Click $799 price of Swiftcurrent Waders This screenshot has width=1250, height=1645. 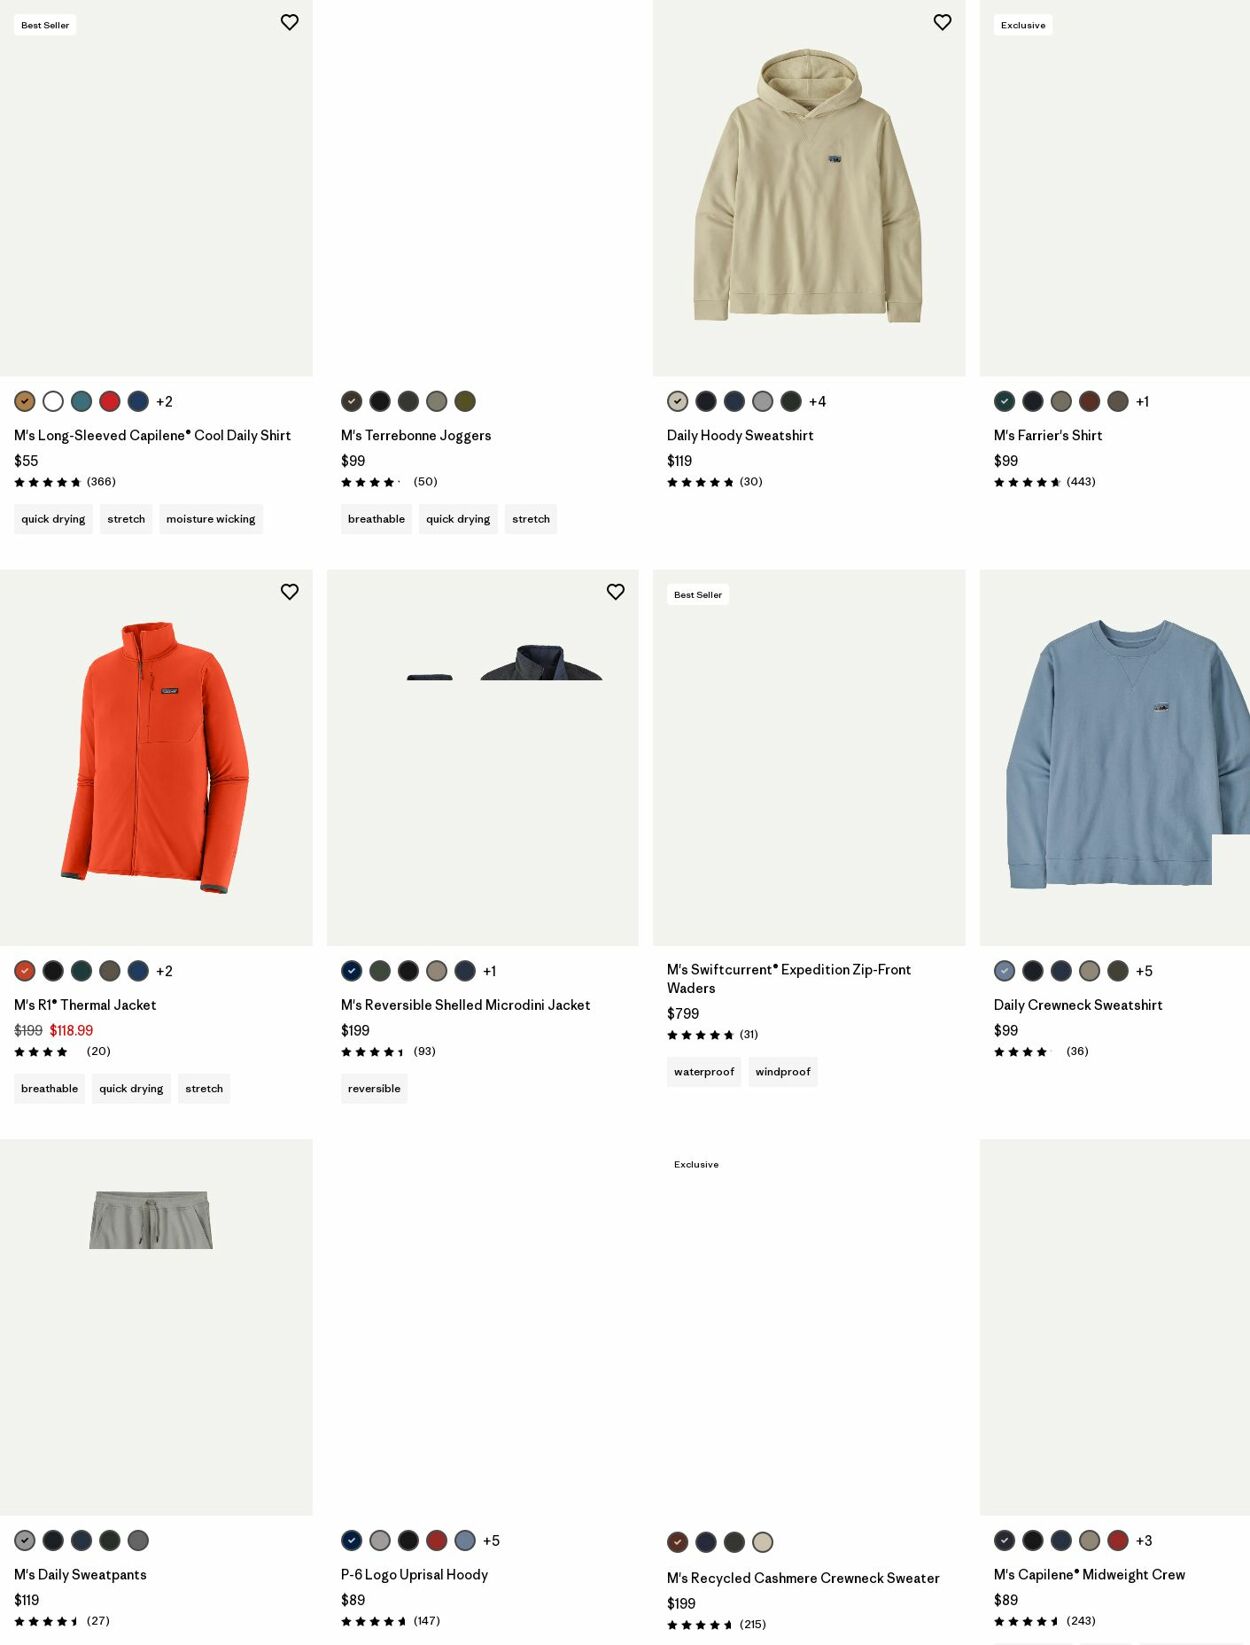click(683, 1014)
